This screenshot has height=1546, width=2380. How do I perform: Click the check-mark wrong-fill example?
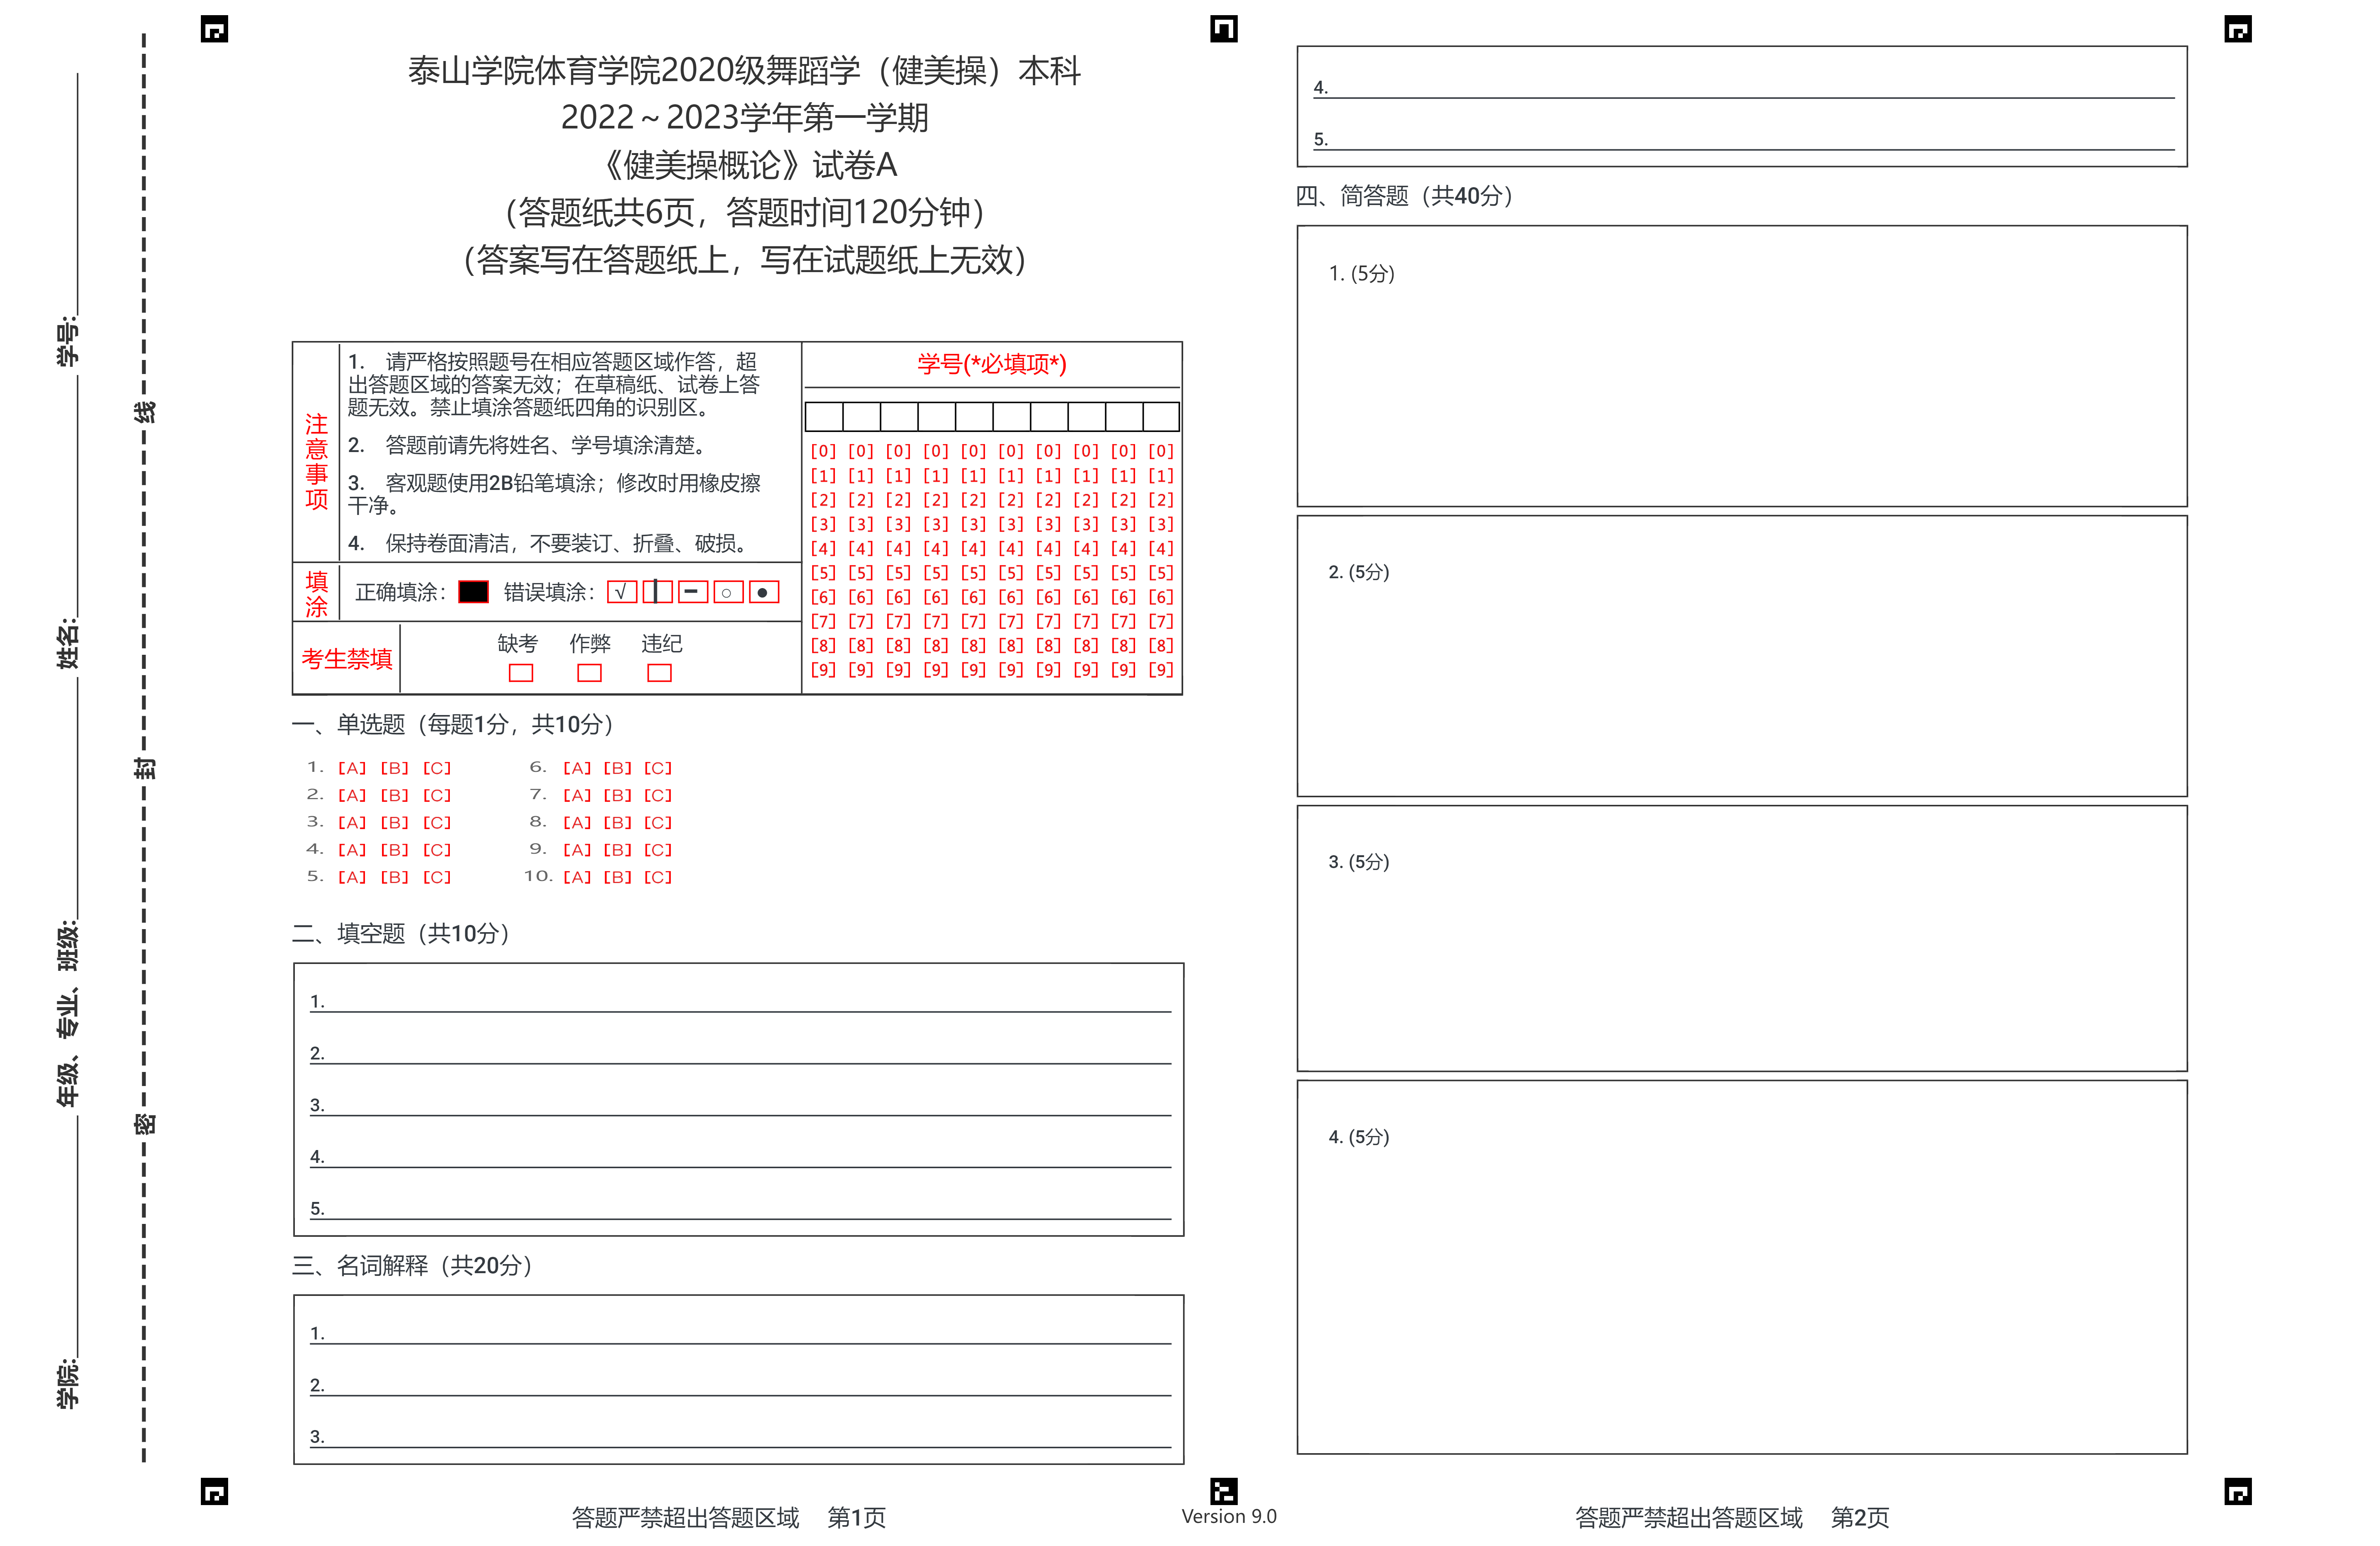(622, 592)
